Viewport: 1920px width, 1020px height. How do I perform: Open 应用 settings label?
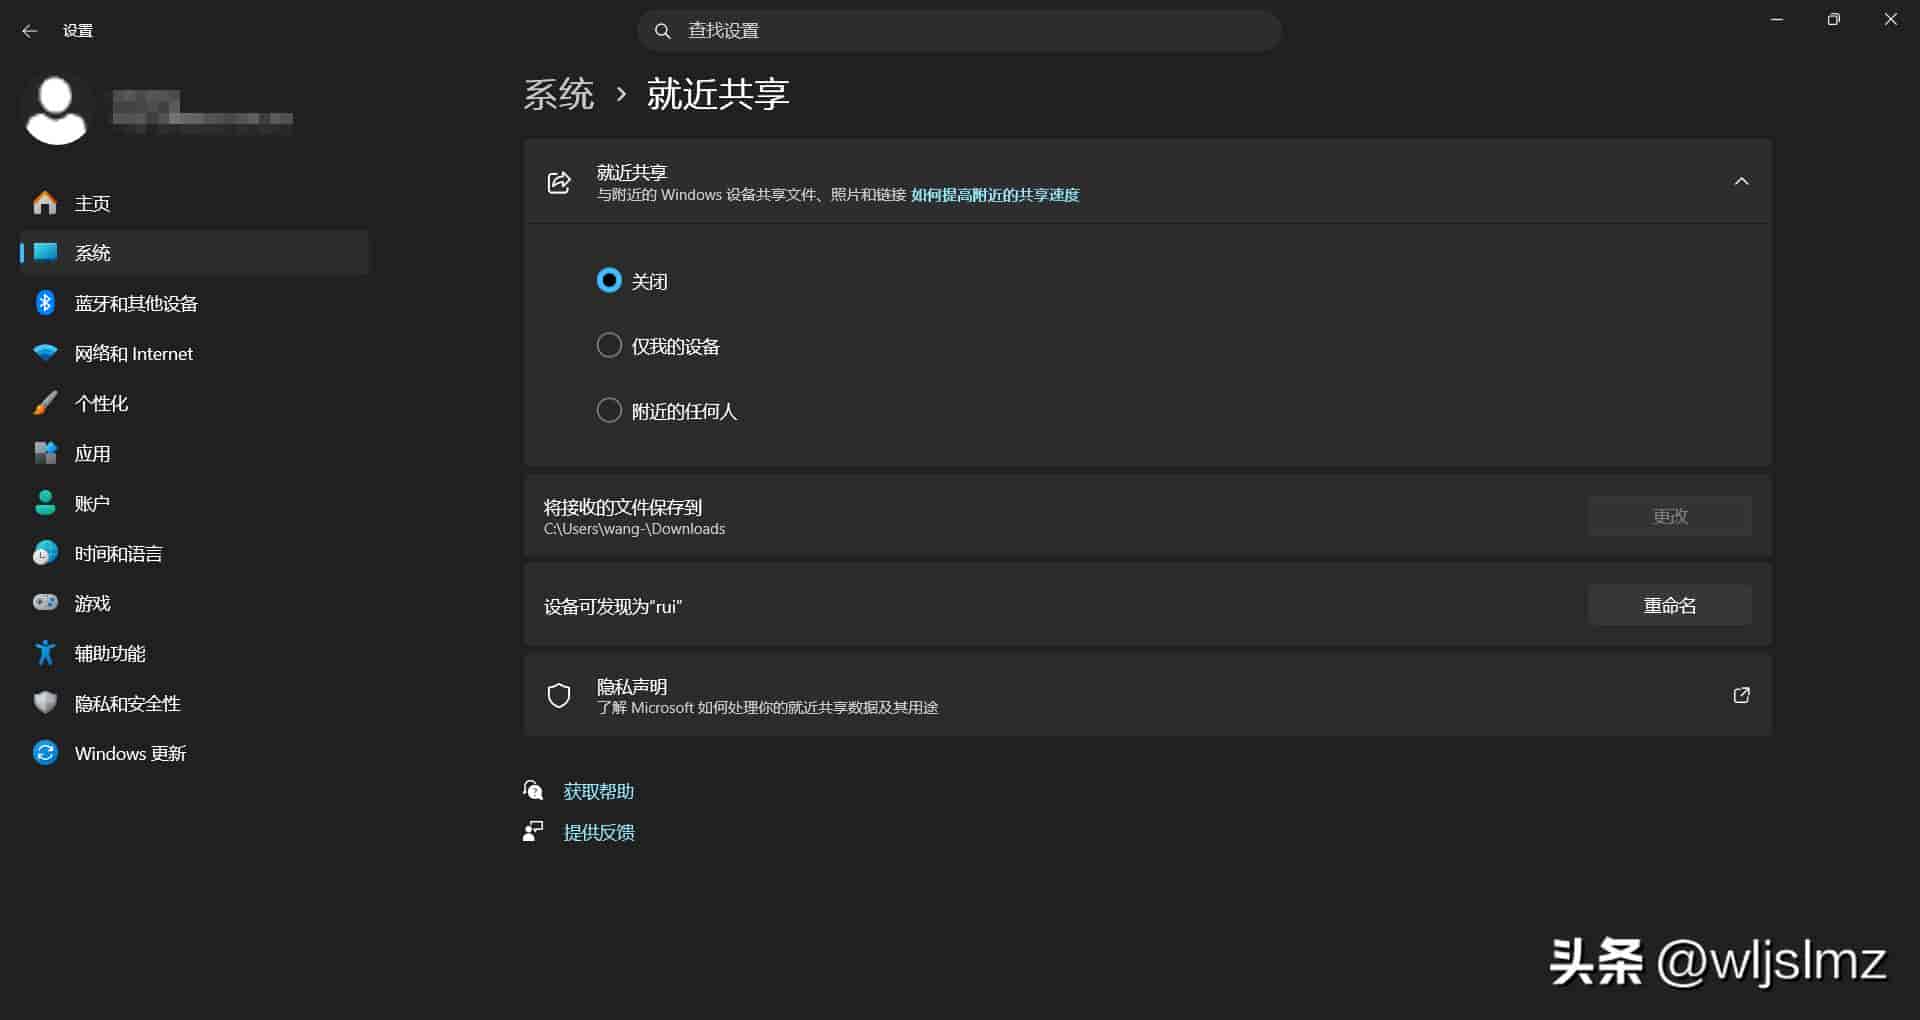[x=92, y=453]
